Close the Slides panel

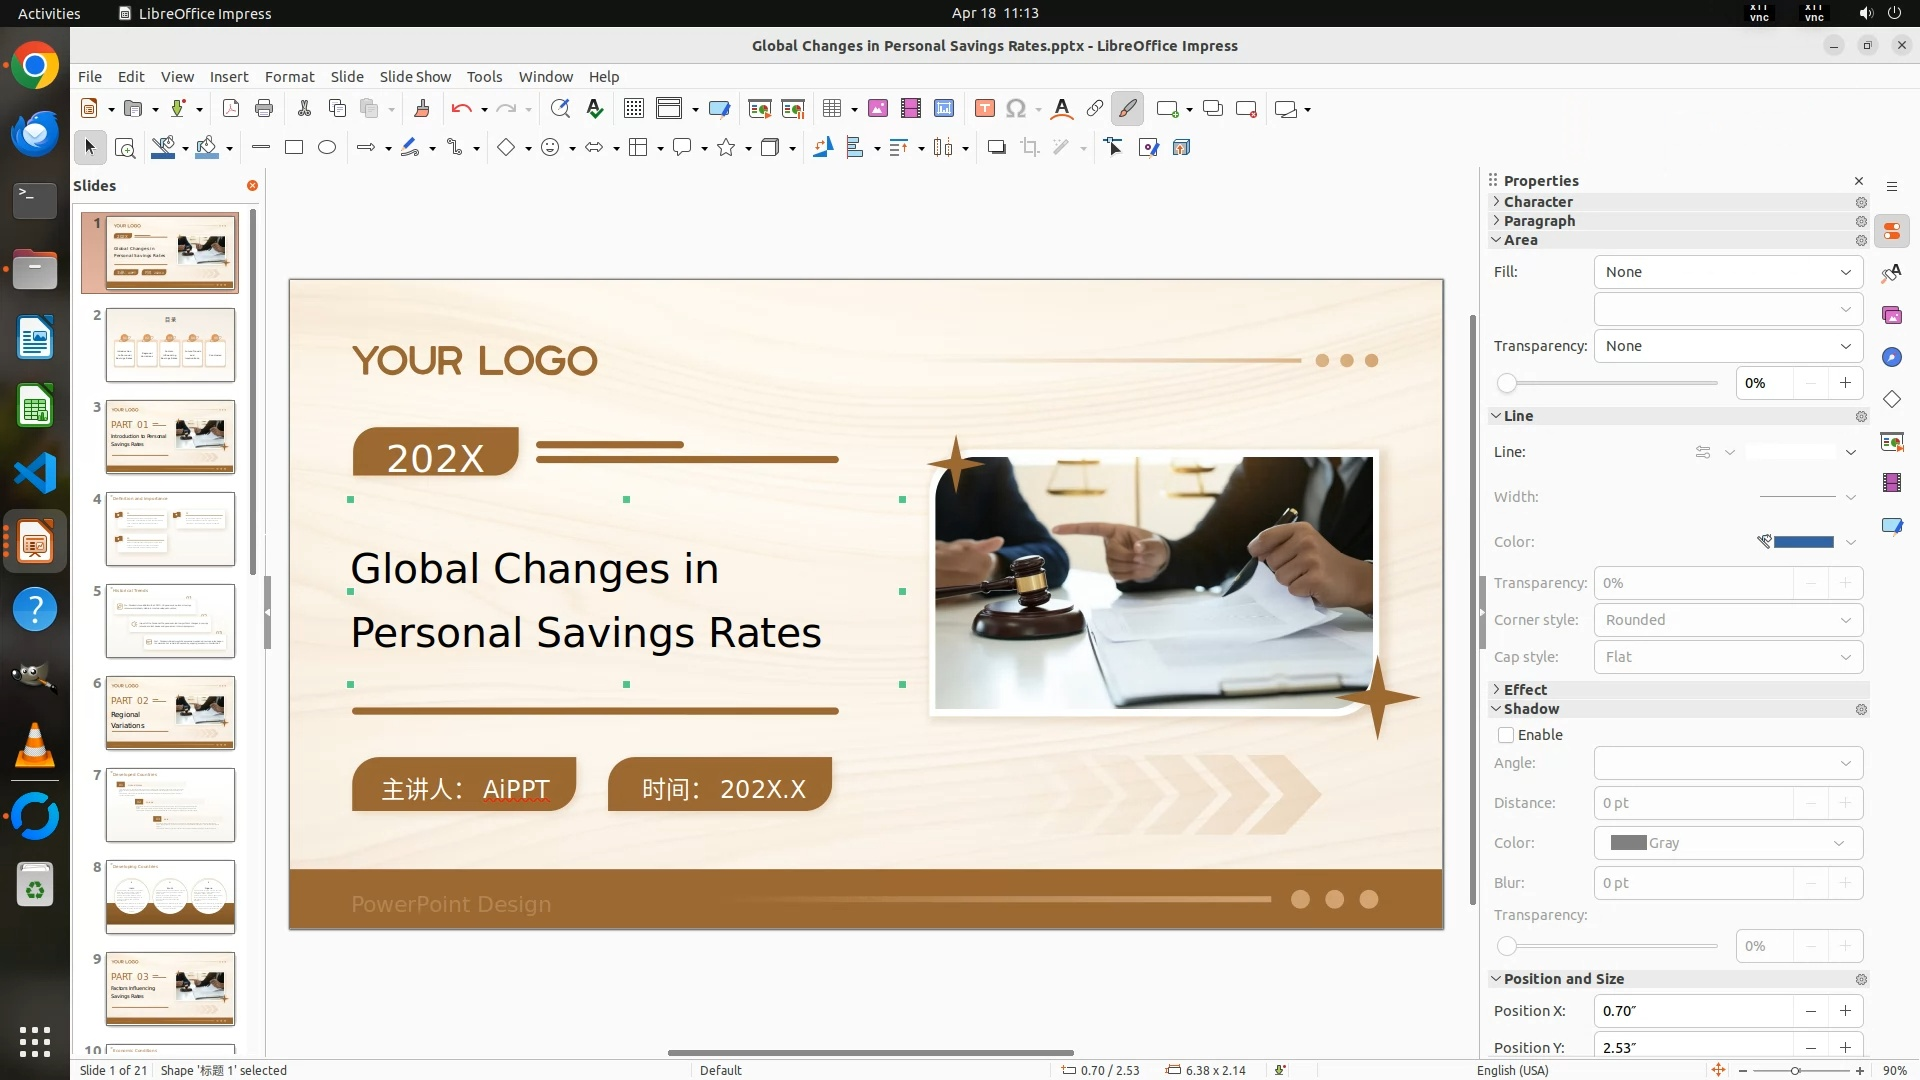point(252,186)
